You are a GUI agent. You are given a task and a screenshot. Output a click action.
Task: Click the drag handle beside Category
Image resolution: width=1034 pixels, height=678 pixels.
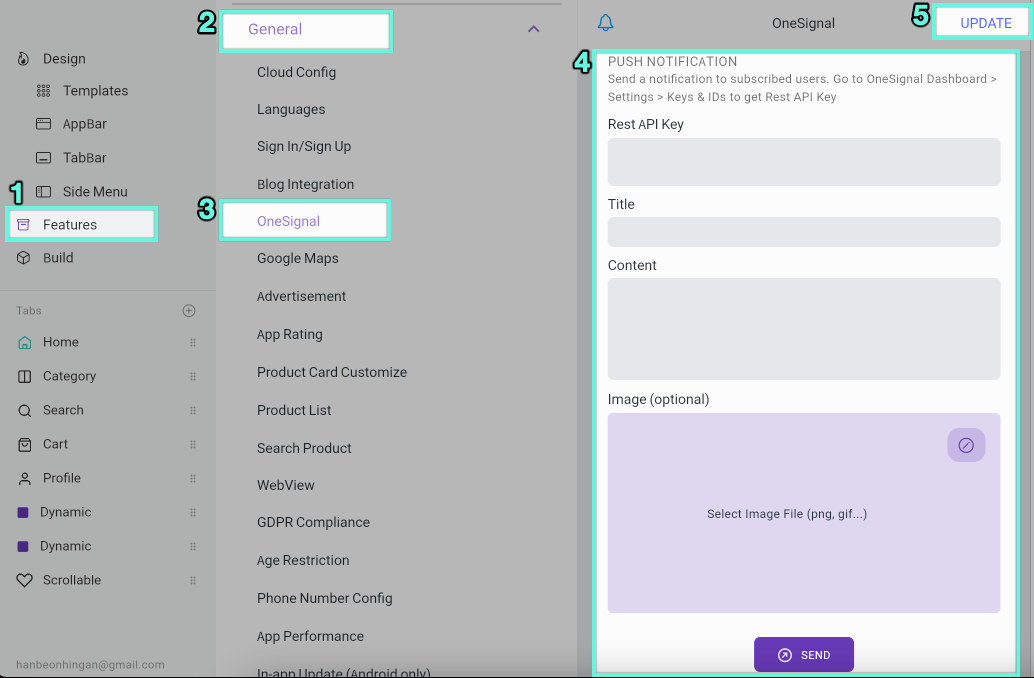point(193,377)
